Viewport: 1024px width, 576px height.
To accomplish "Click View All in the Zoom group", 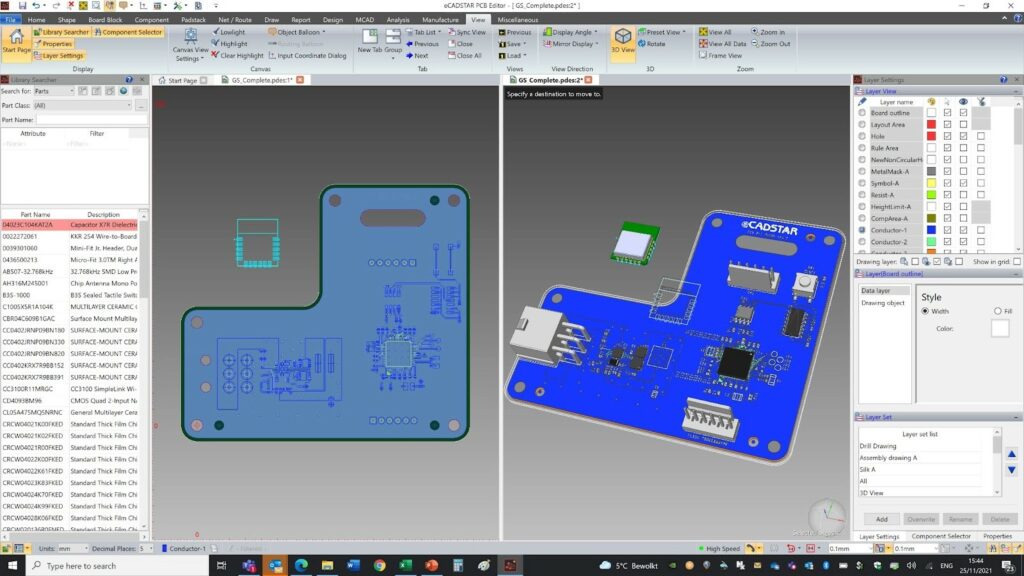I will point(715,32).
